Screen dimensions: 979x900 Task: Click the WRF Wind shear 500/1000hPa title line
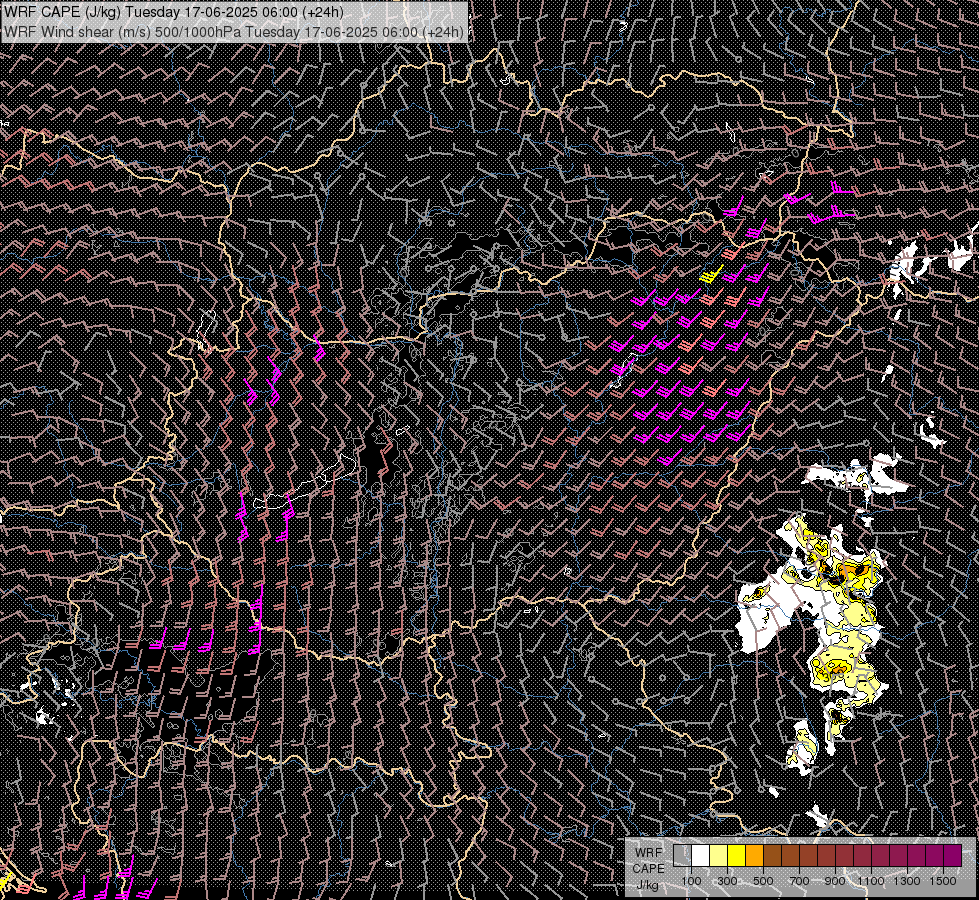[234, 32]
